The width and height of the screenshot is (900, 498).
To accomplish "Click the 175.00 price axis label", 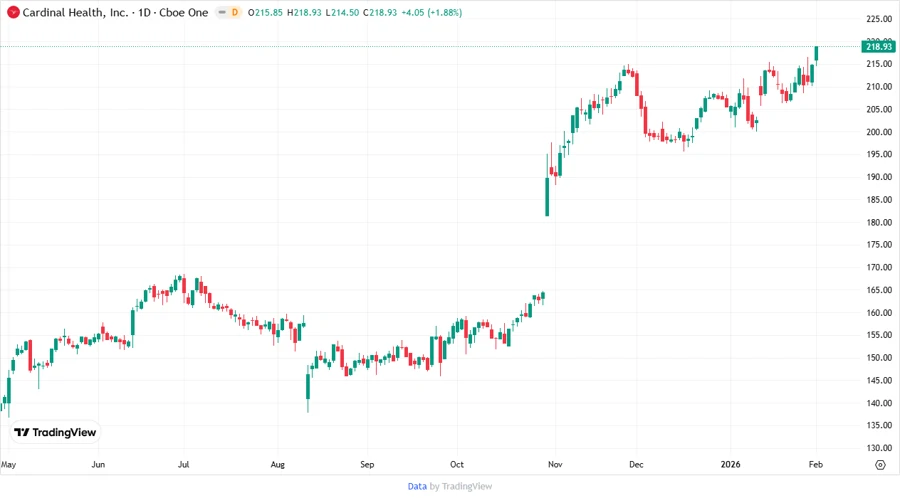I will tap(879, 244).
